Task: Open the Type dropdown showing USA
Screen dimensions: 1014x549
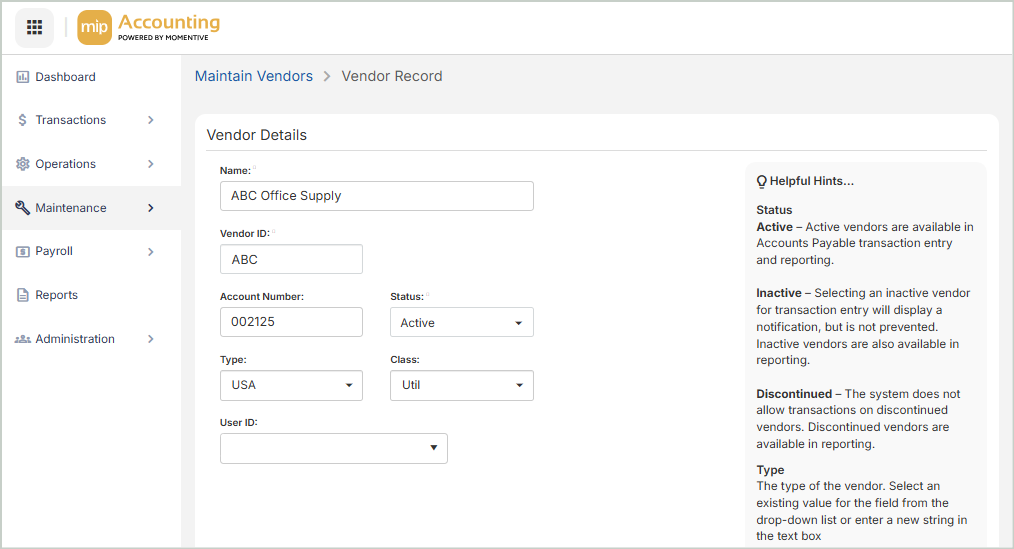Action: (x=291, y=385)
